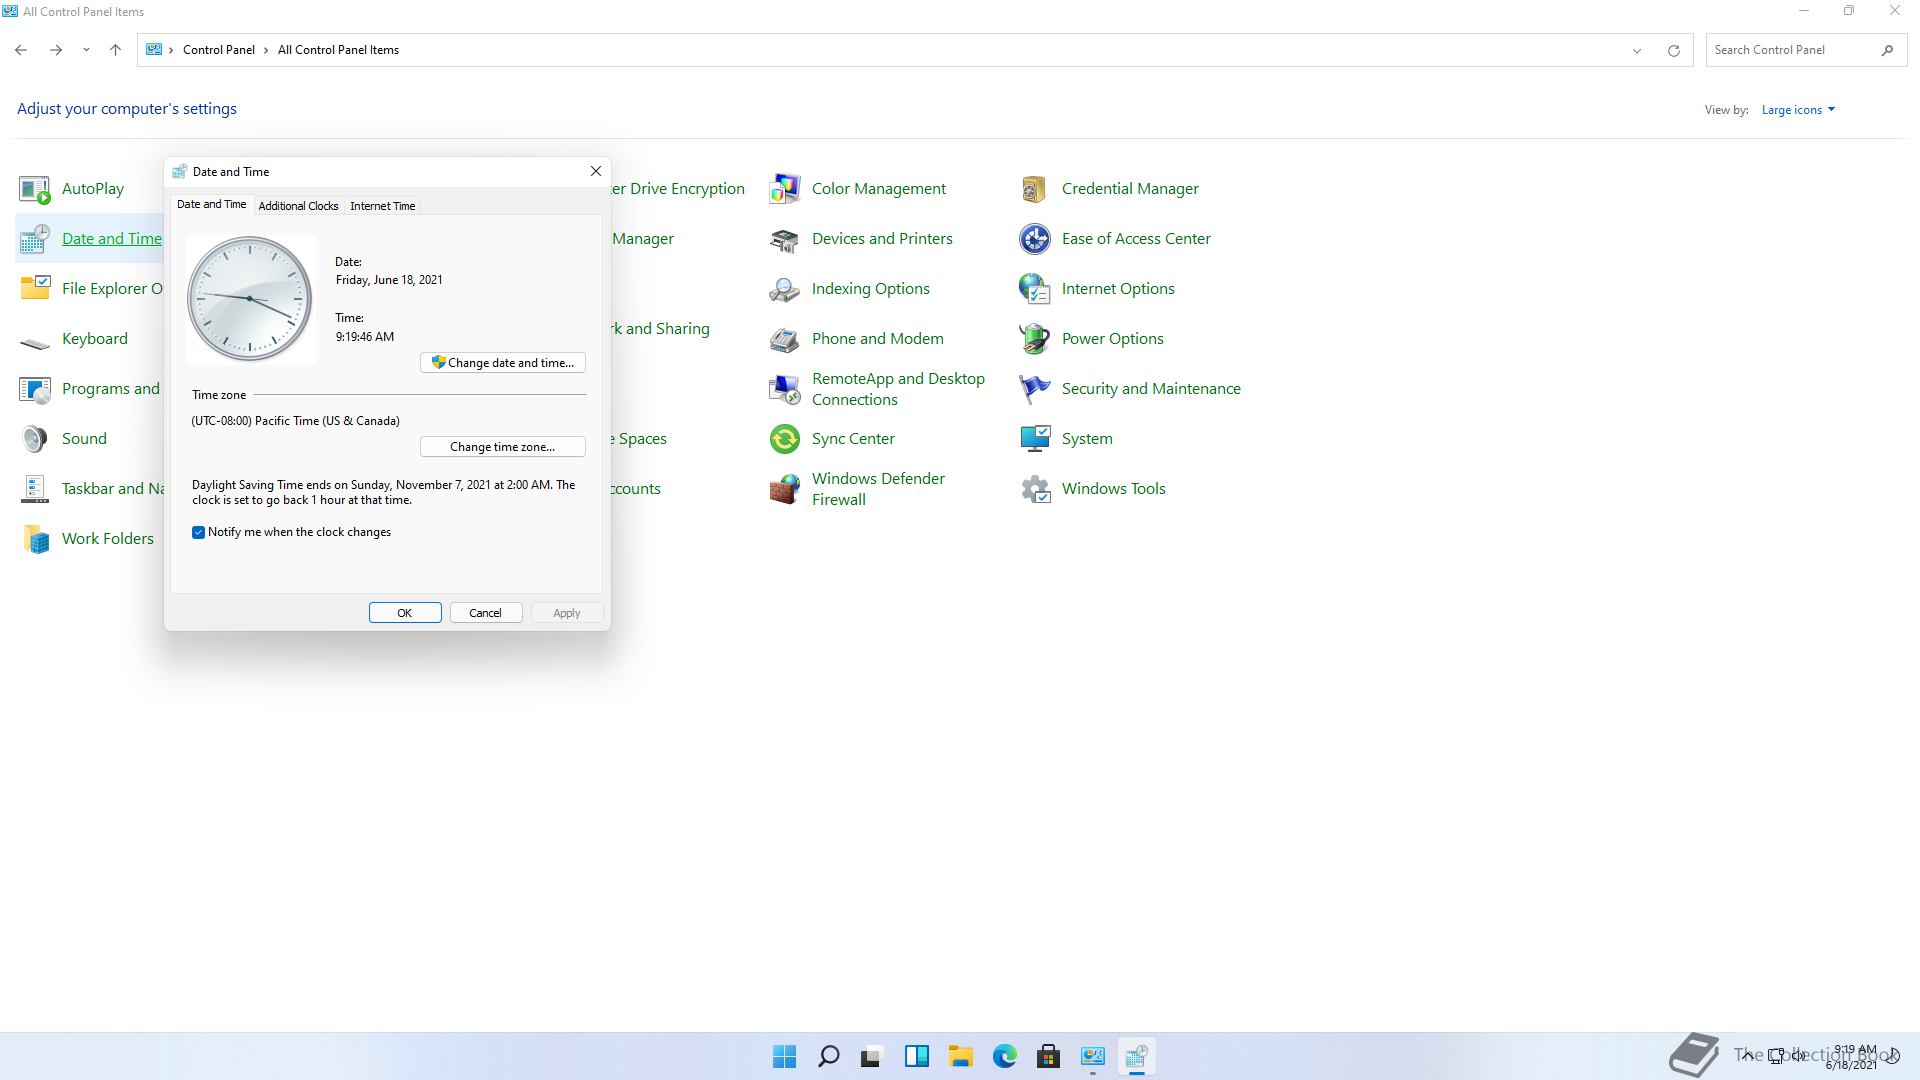Open the Sound speaker icon
This screenshot has height=1080, width=1920.
35,439
